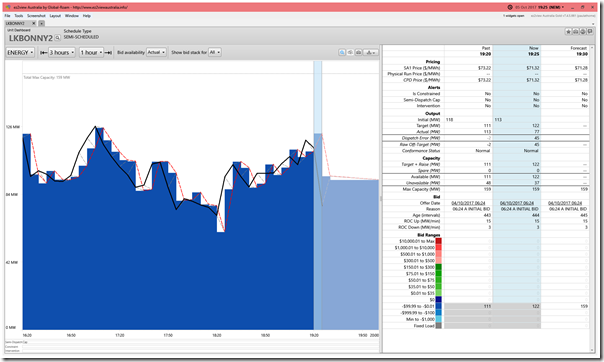Screen dimensions: 604x362
Task: Open Now column offer date link
Action: (517, 203)
